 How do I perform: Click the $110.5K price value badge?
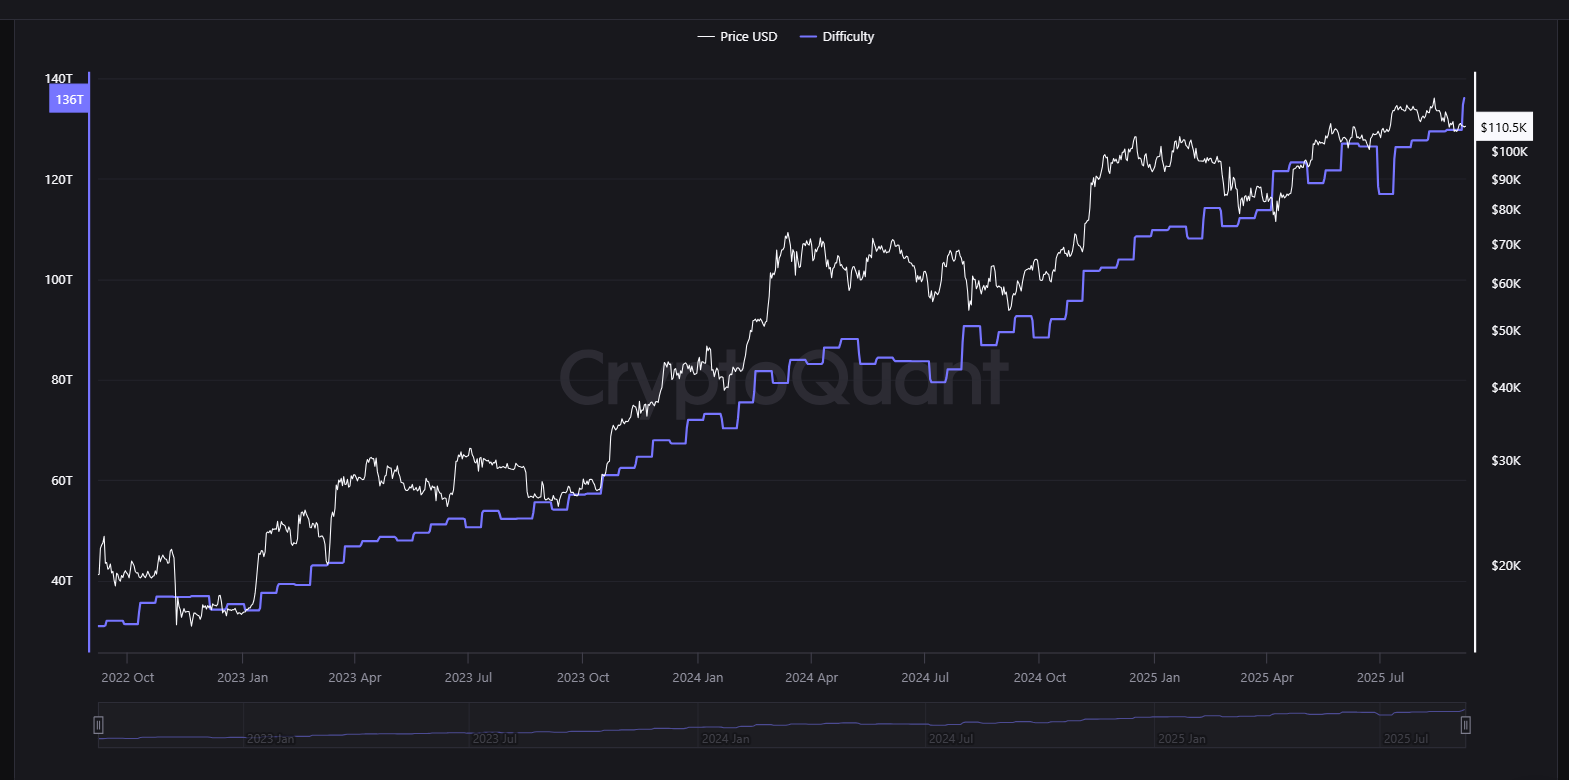pos(1503,128)
